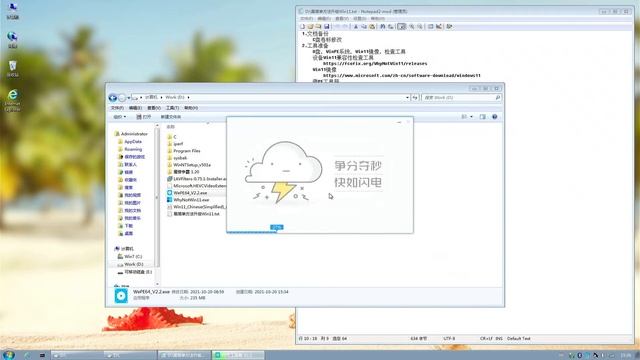Open Explorer's 文件(F) menu
Image resolution: width=640 pixels, height=360 pixels.
pyautogui.click(x=117, y=108)
